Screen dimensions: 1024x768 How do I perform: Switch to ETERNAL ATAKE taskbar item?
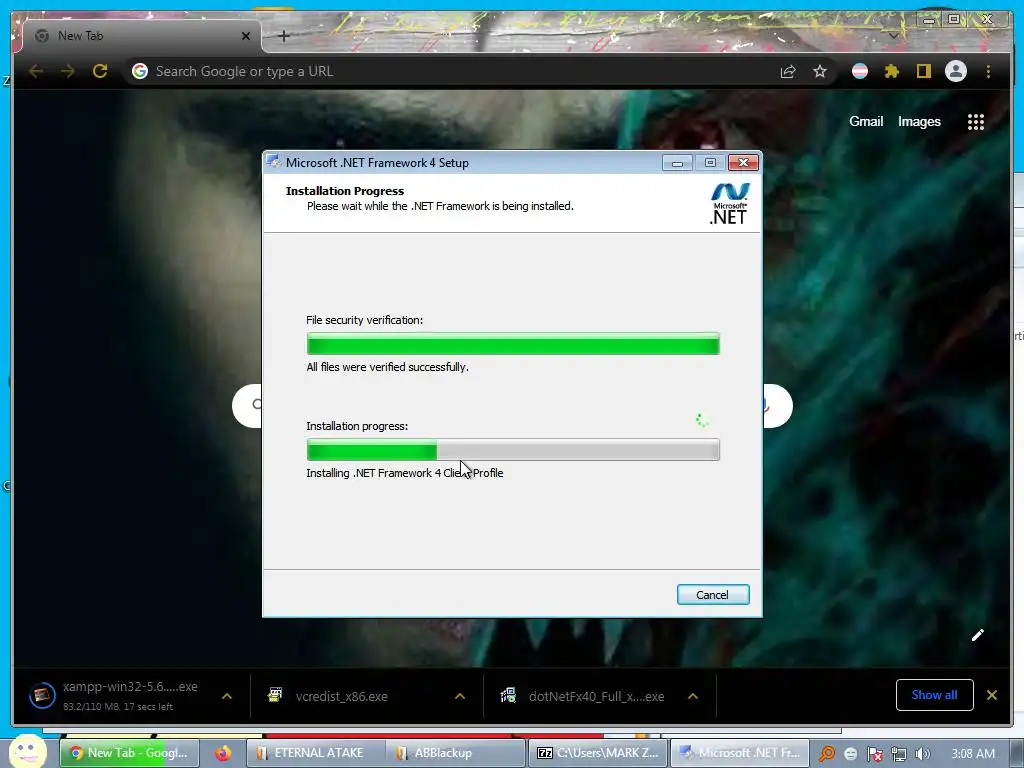click(x=316, y=753)
